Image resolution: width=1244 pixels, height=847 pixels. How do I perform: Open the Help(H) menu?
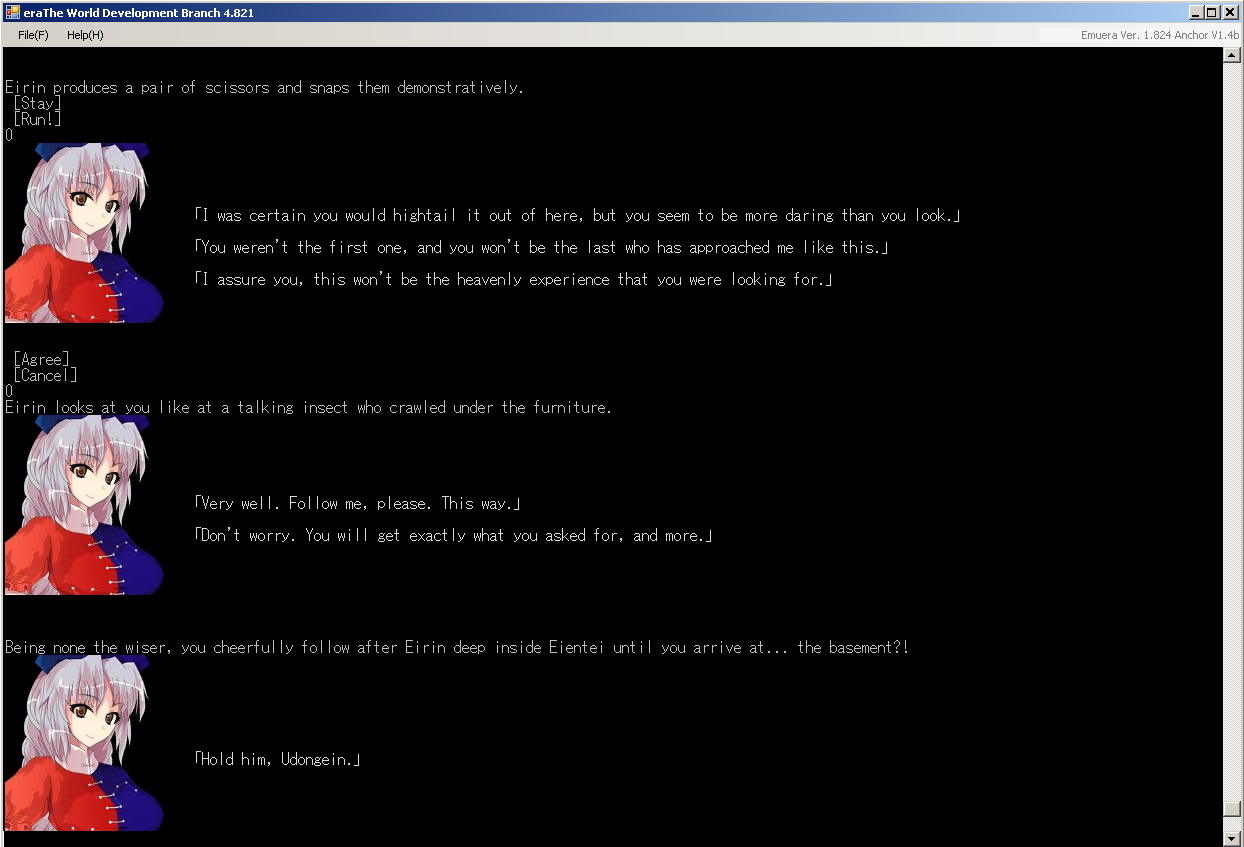85,35
